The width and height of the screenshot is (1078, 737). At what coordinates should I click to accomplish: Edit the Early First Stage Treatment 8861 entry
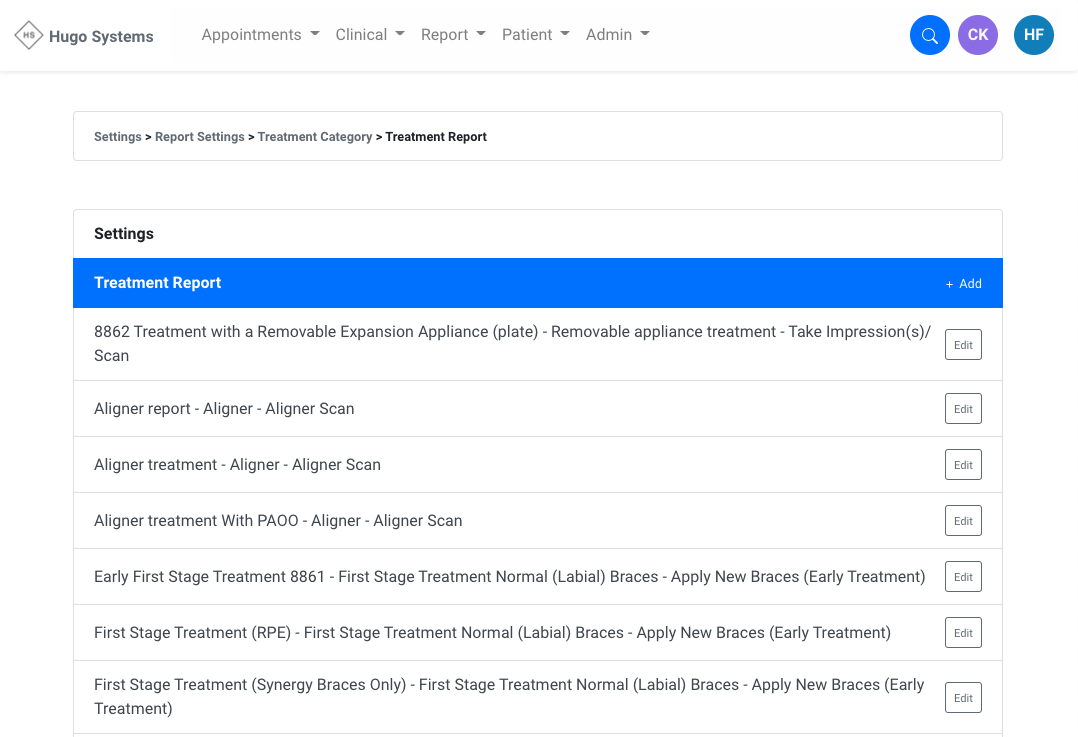point(962,576)
